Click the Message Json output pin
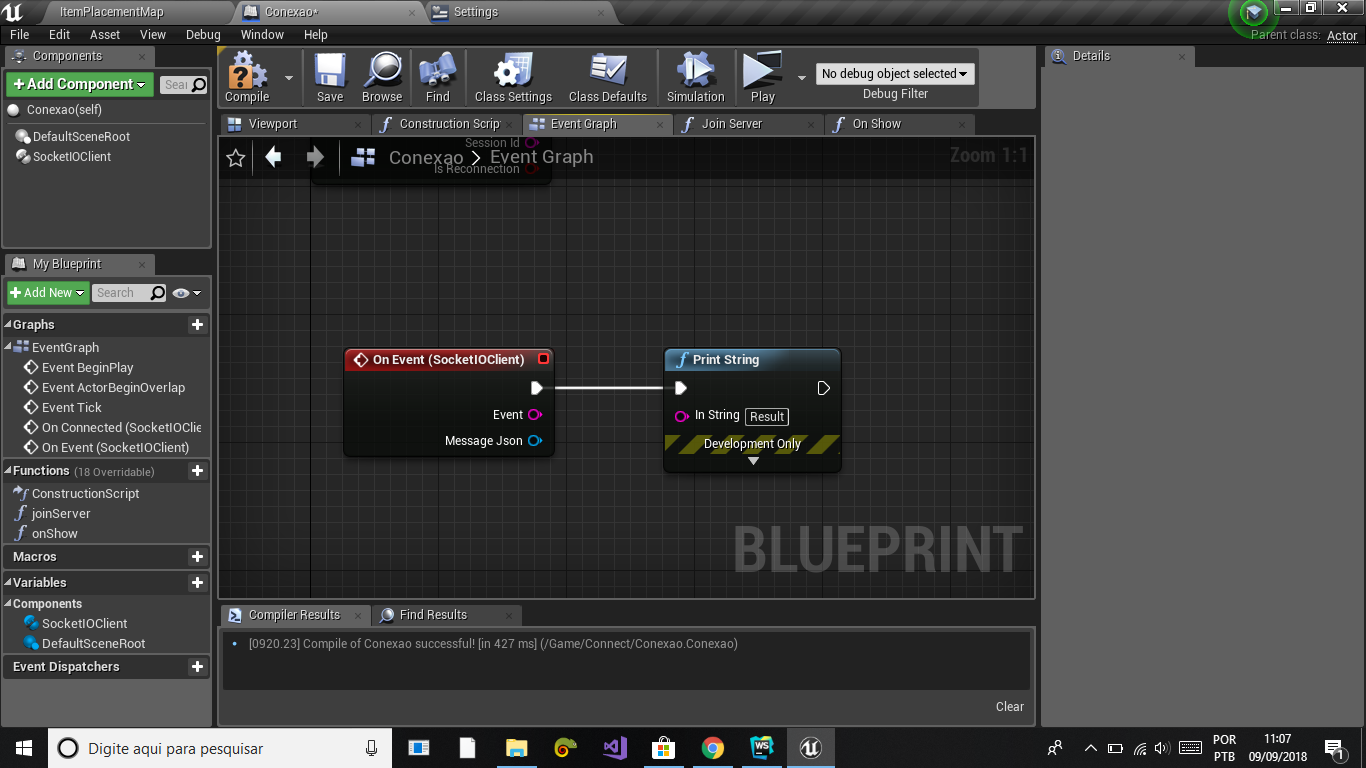Screen dimensions: 1366x768 [x=535, y=441]
